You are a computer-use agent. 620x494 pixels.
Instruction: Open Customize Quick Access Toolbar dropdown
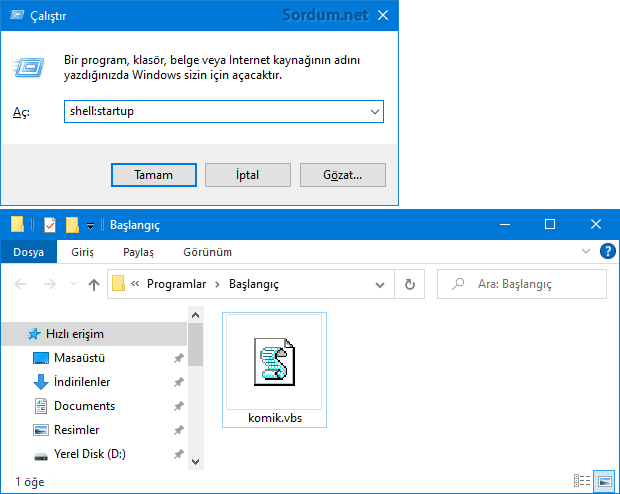click(x=91, y=225)
